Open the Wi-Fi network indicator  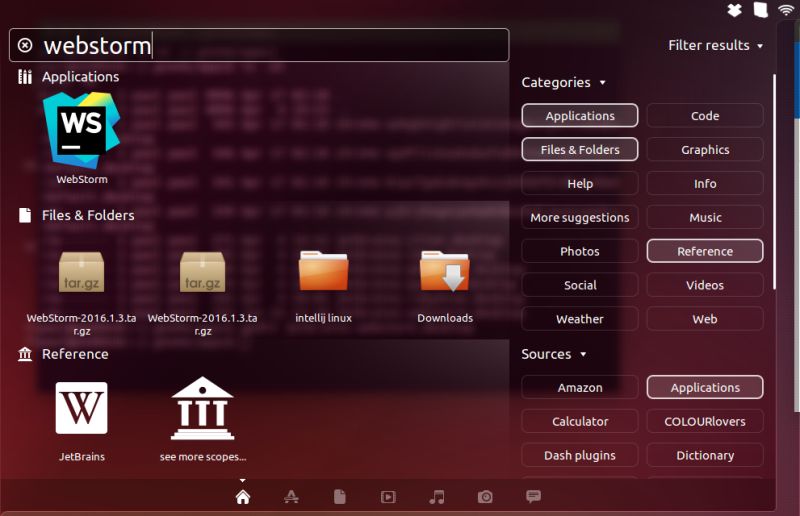(x=786, y=10)
